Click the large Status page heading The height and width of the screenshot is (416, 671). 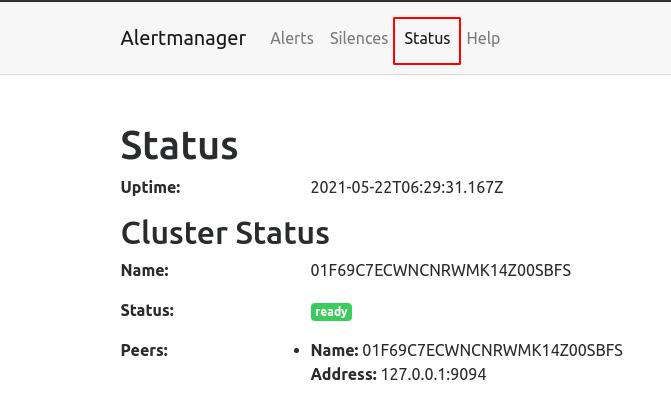pos(179,146)
